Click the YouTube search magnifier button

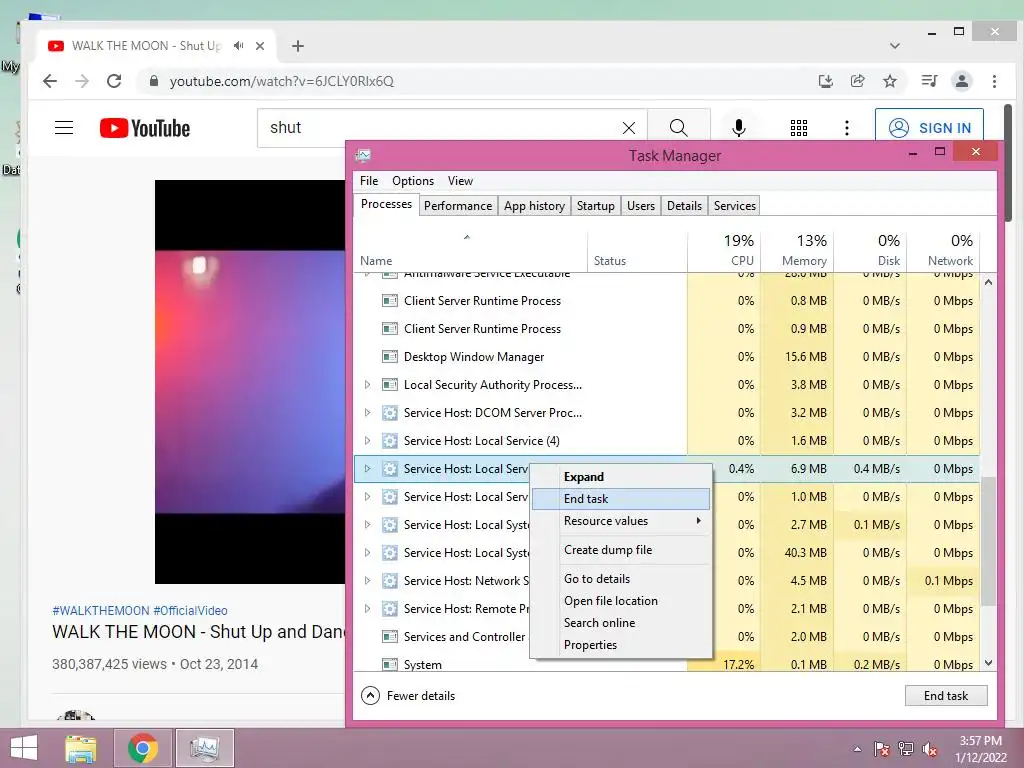(x=679, y=127)
